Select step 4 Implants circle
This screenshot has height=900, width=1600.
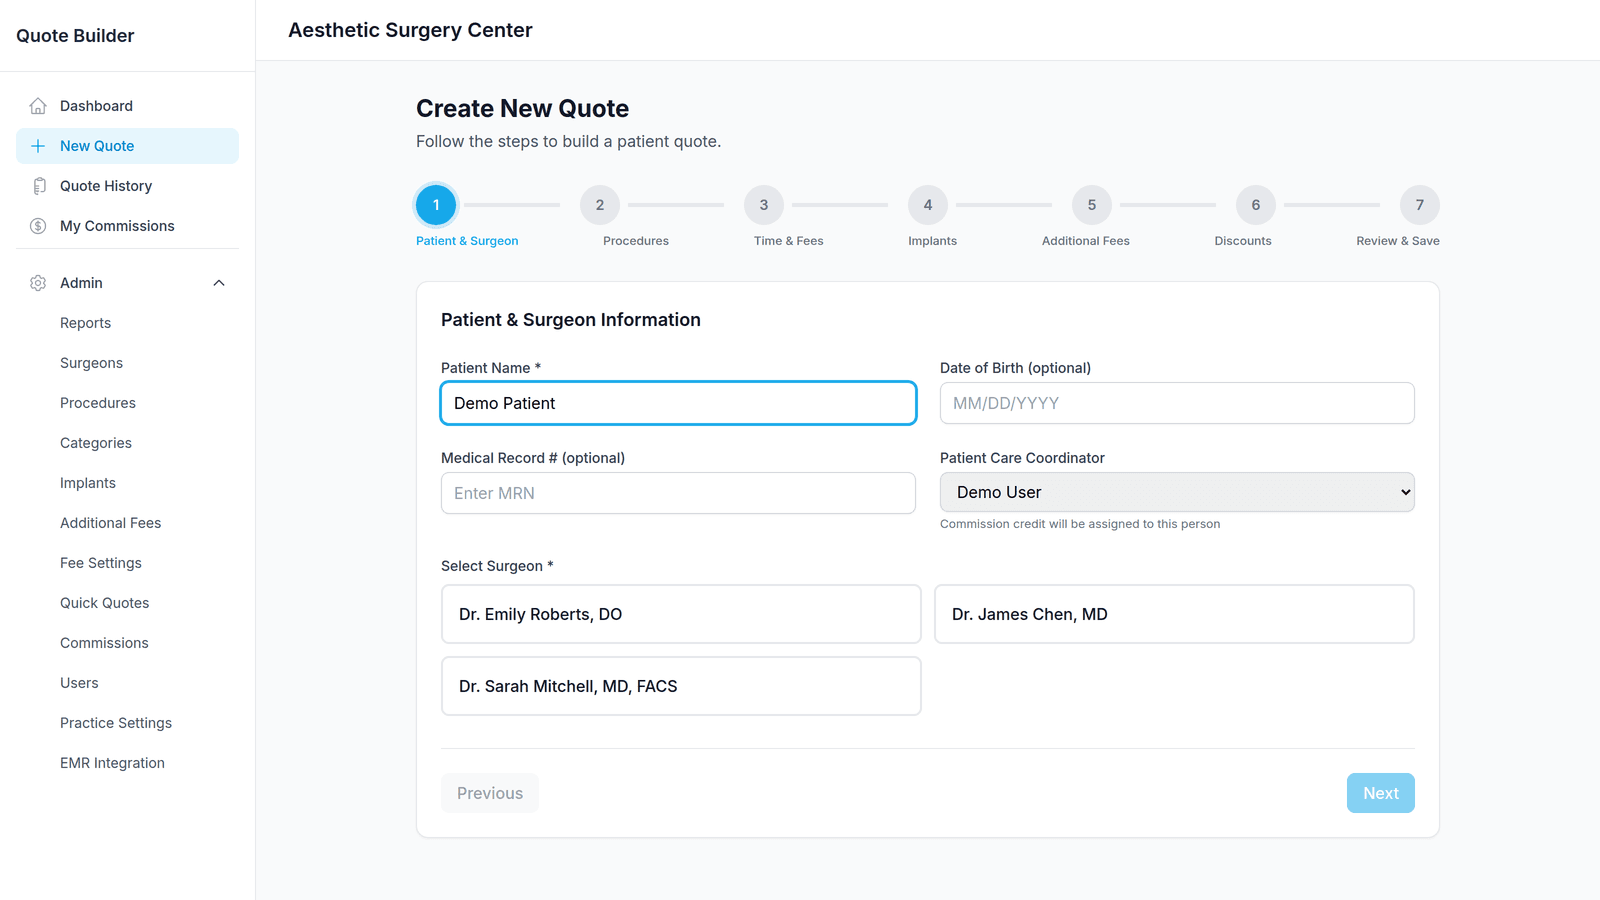(x=928, y=205)
